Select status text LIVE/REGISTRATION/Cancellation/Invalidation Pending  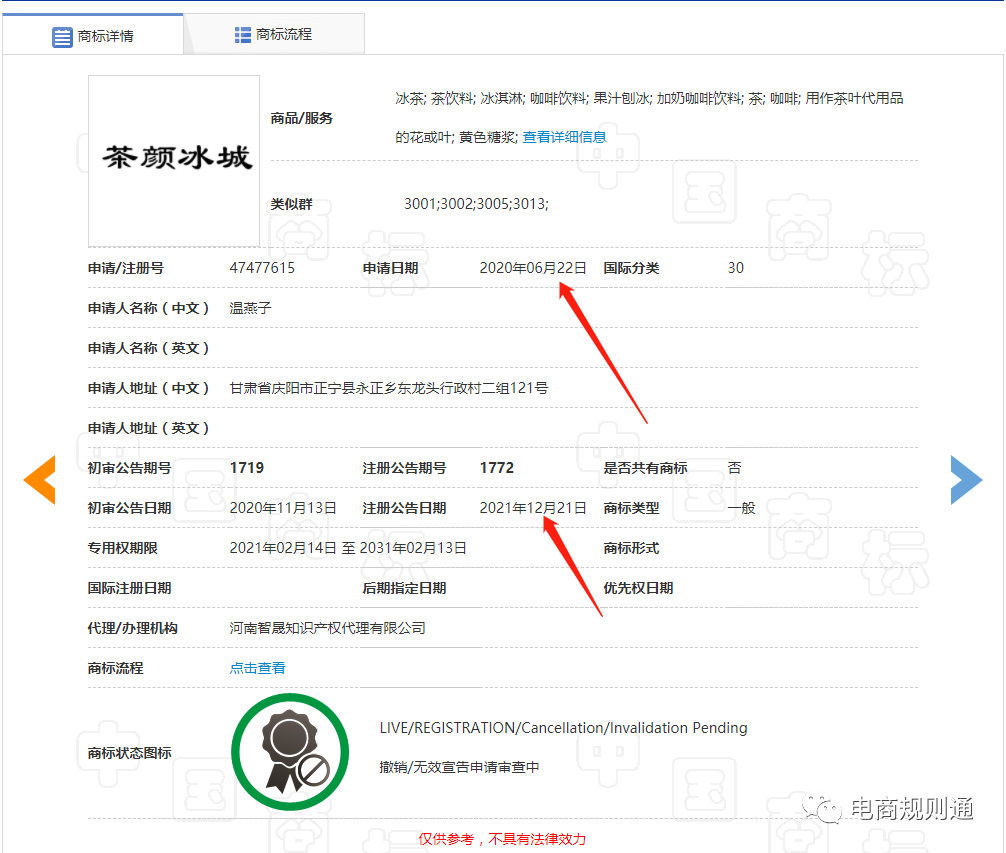563,728
